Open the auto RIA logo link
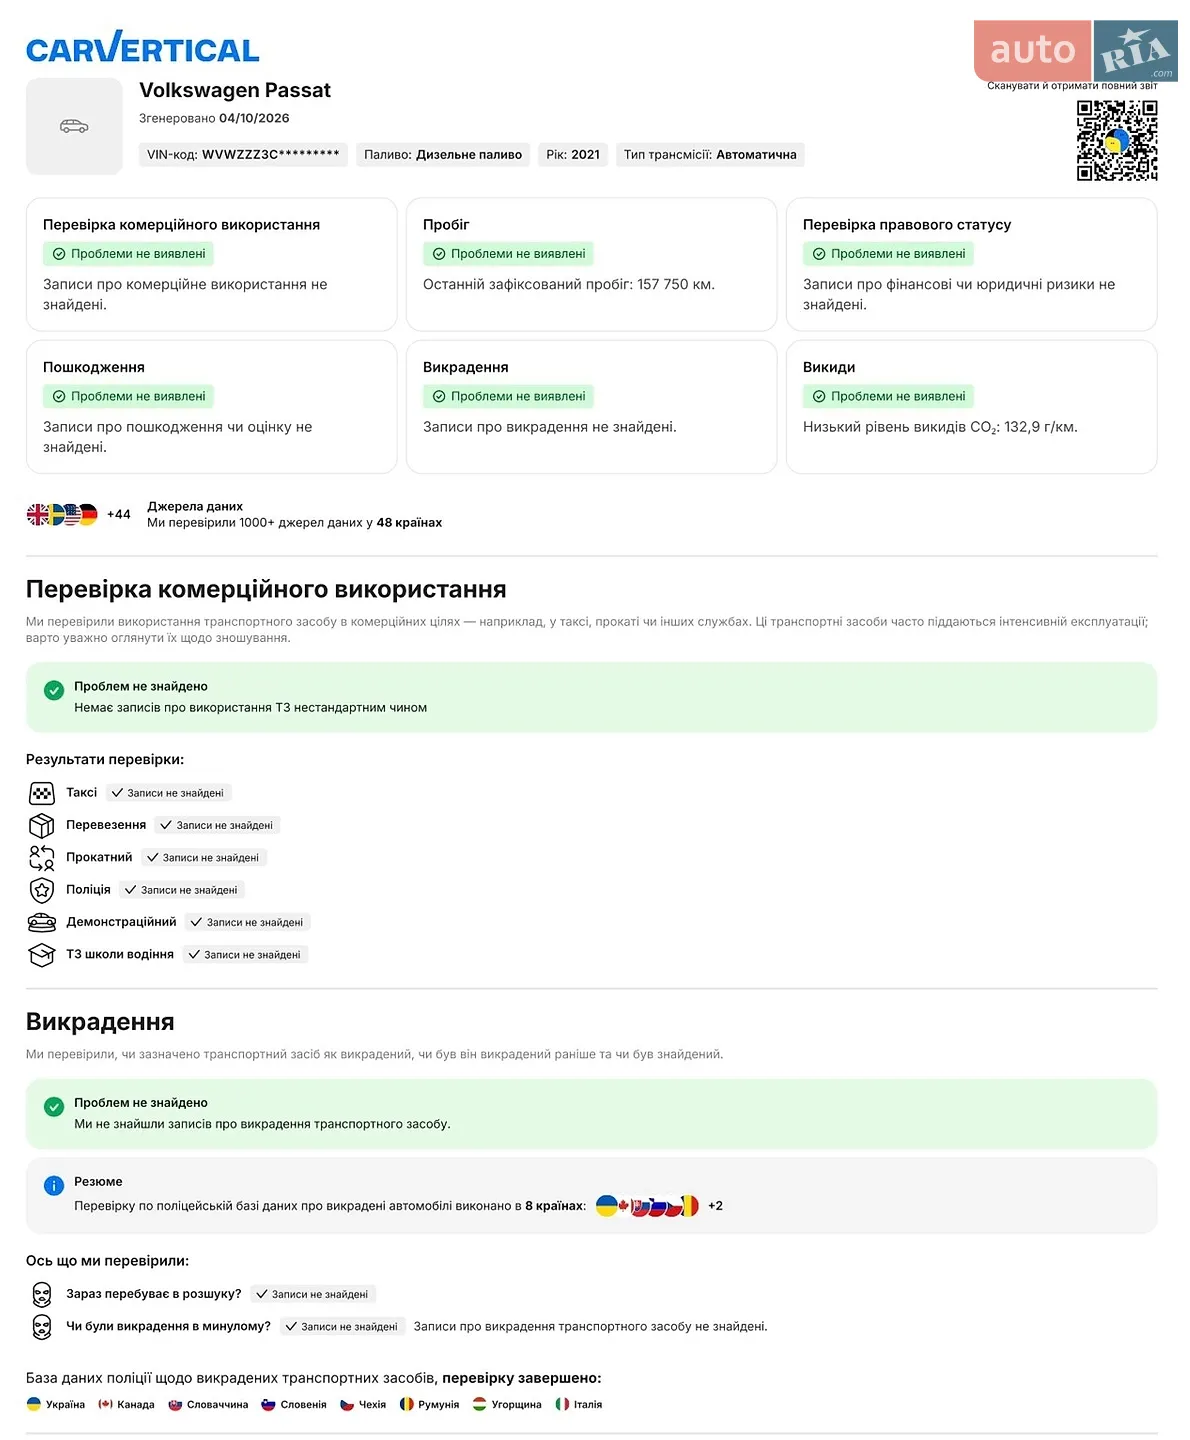The height and width of the screenshot is (1440, 1190). 1076,50
